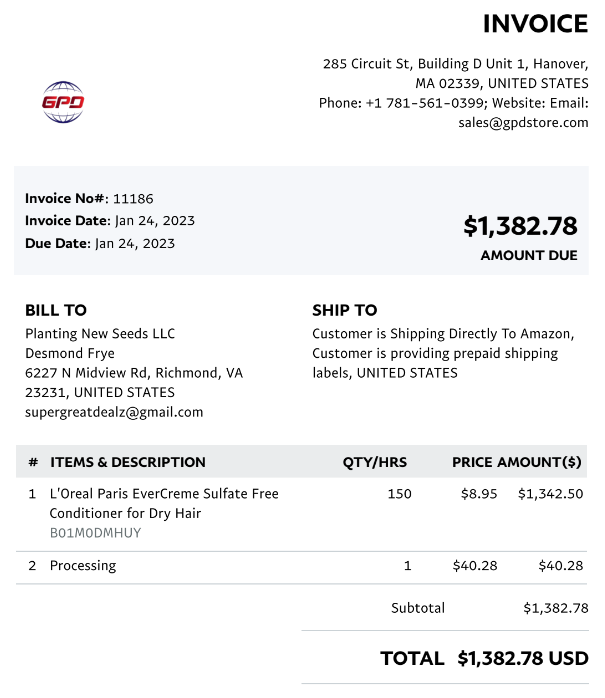Click the supergreatdealz@gmail.com email
Viewport: 605px width, 698px height.
[x=114, y=412]
